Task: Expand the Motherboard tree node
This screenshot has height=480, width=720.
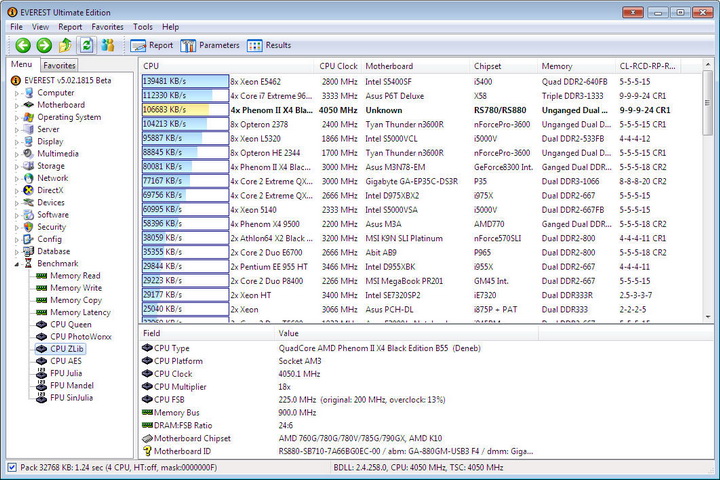Action: (x=17, y=105)
